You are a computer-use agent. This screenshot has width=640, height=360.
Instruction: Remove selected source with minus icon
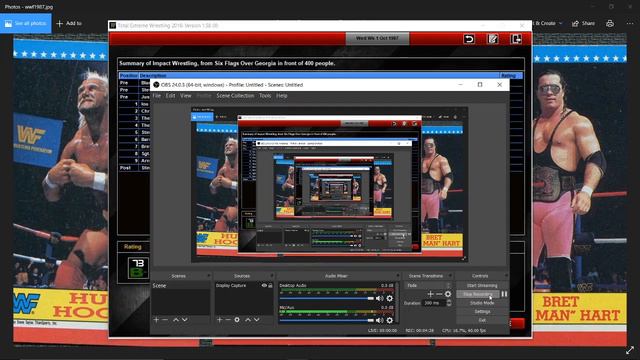tap(228, 320)
